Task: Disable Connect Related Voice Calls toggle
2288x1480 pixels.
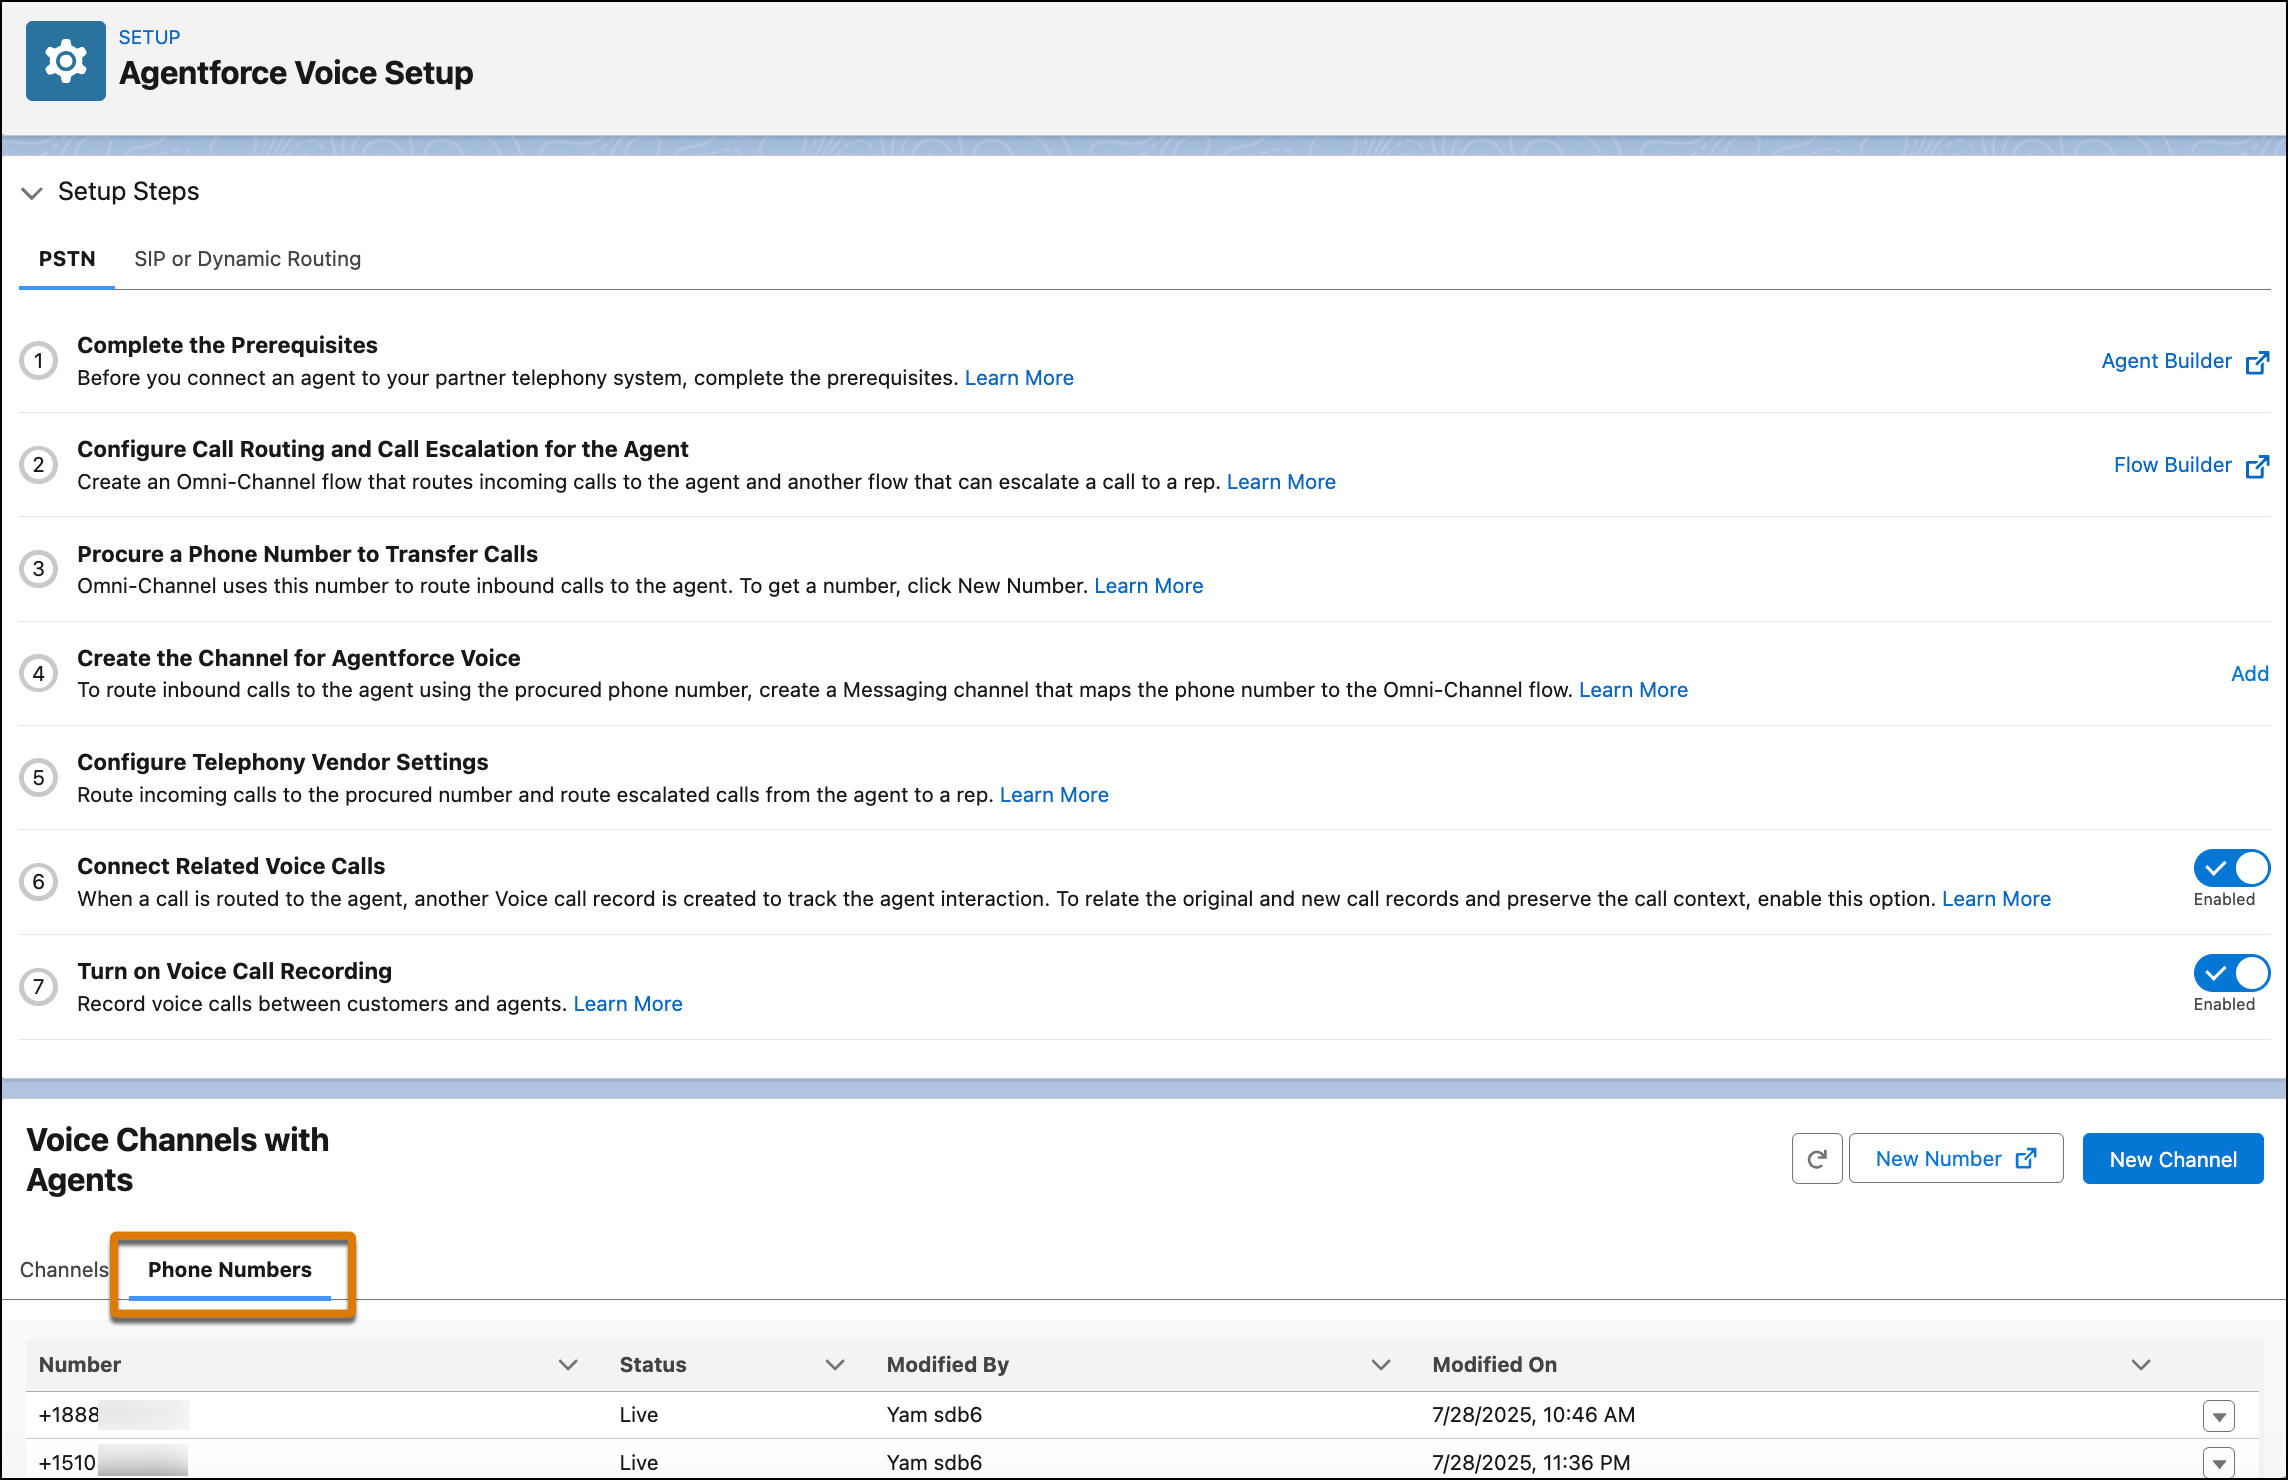Action: click(2232, 868)
